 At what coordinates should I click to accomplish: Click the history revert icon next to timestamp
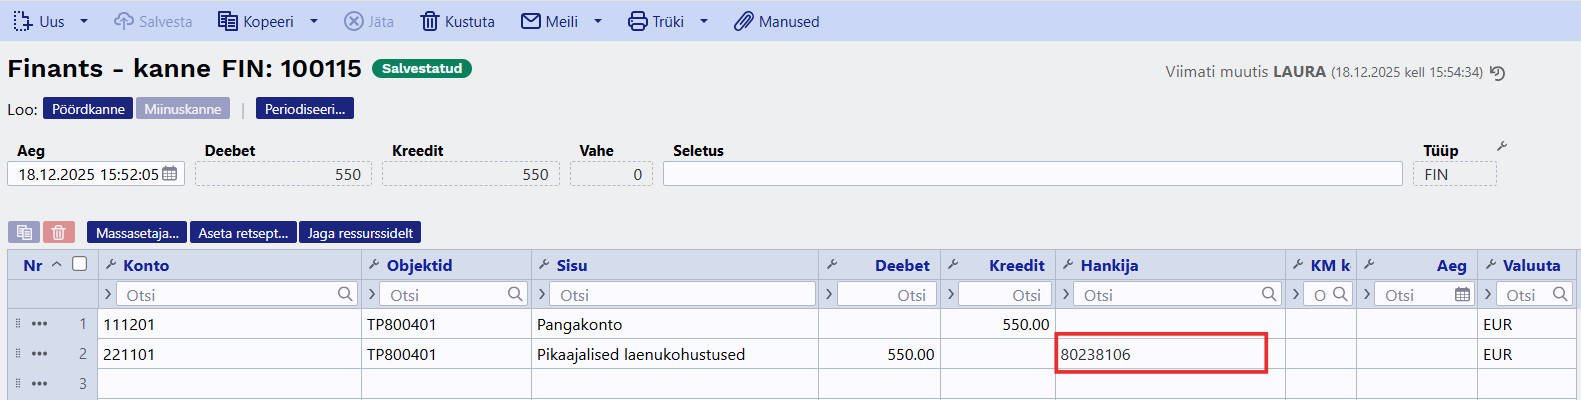[x=1497, y=73]
